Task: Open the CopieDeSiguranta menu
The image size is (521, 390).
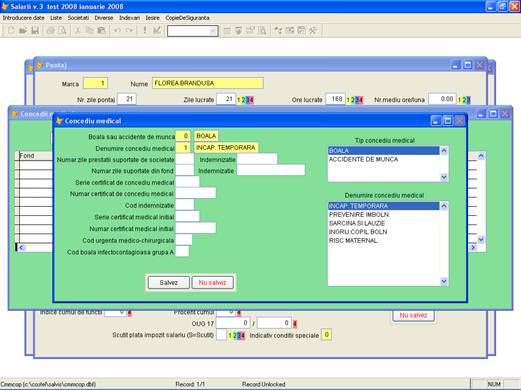Action: tap(187, 18)
